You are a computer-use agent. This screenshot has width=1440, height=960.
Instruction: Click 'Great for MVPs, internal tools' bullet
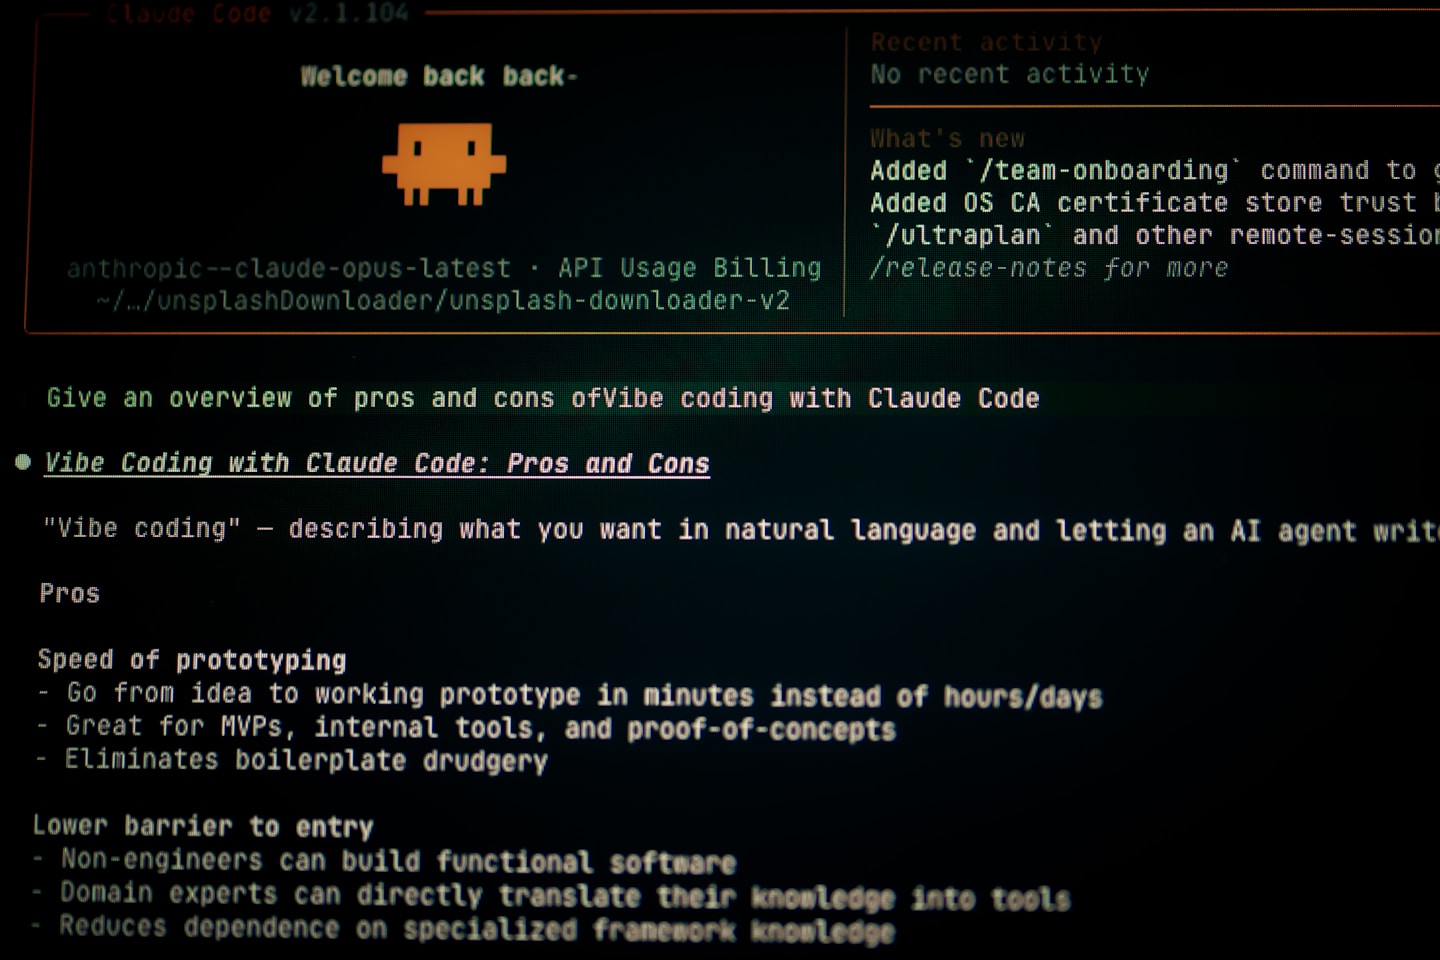pyautogui.click(x=466, y=727)
